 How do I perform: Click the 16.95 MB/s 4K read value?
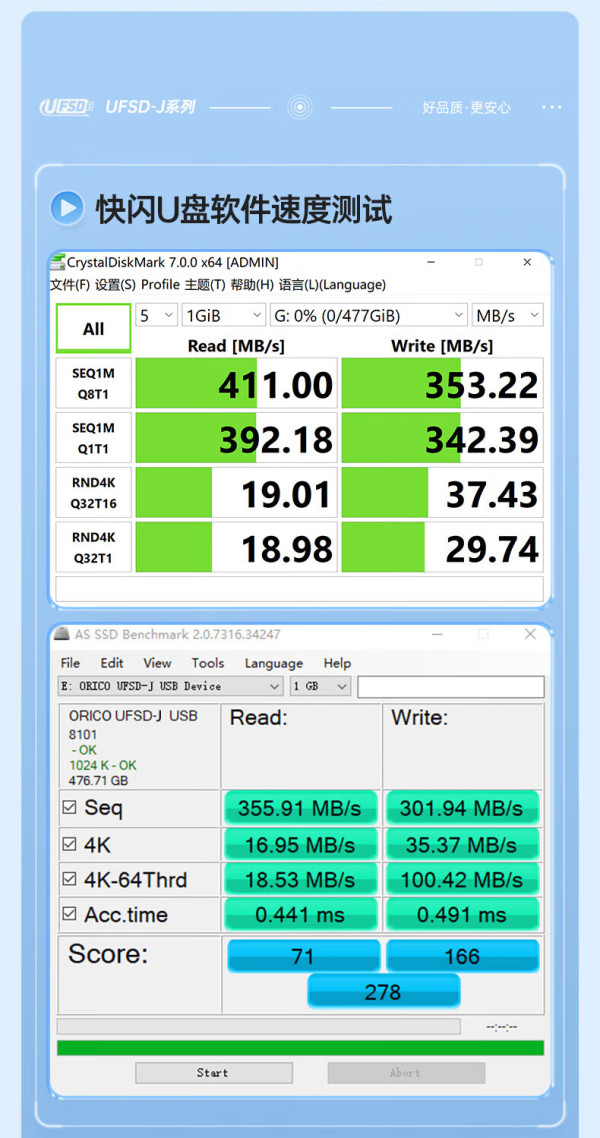[301, 844]
